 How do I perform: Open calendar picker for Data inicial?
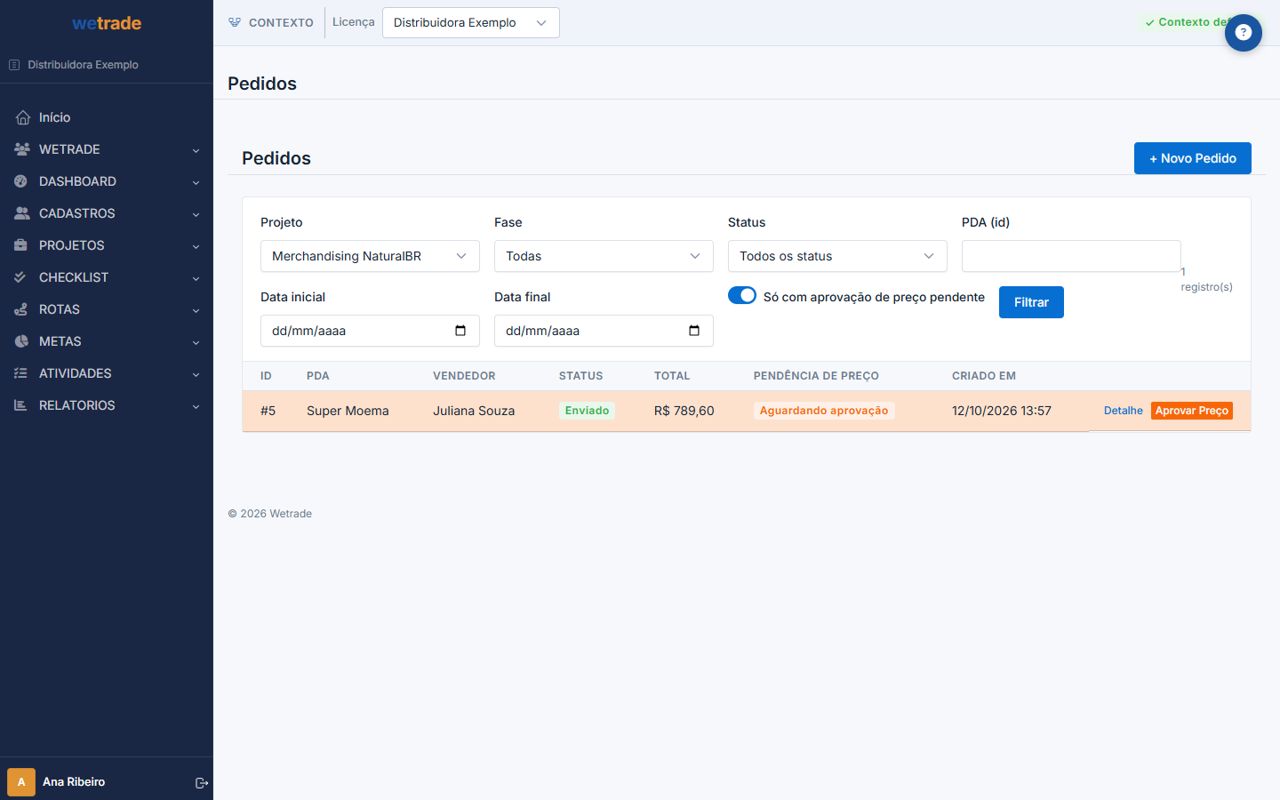pyautogui.click(x=460, y=331)
